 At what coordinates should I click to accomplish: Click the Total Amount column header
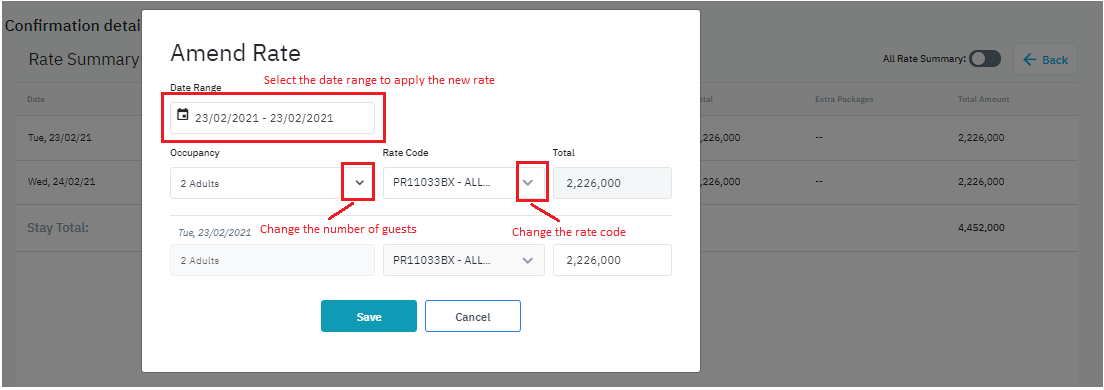[984, 99]
